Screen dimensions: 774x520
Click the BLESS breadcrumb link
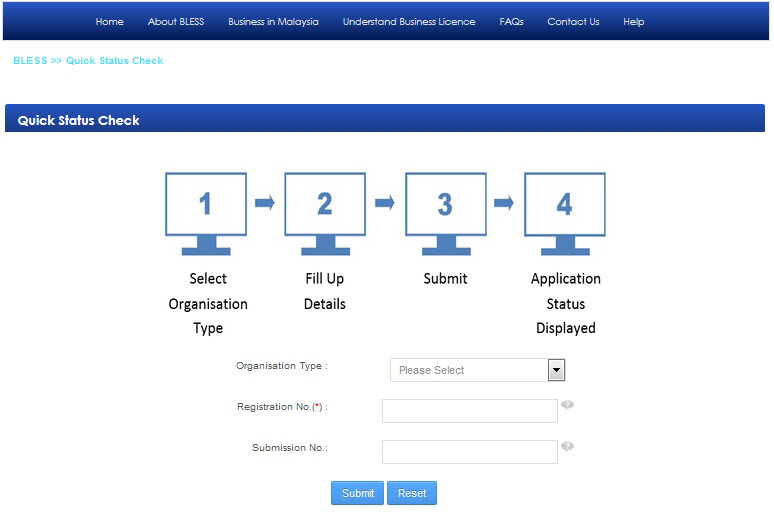(x=30, y=61)
